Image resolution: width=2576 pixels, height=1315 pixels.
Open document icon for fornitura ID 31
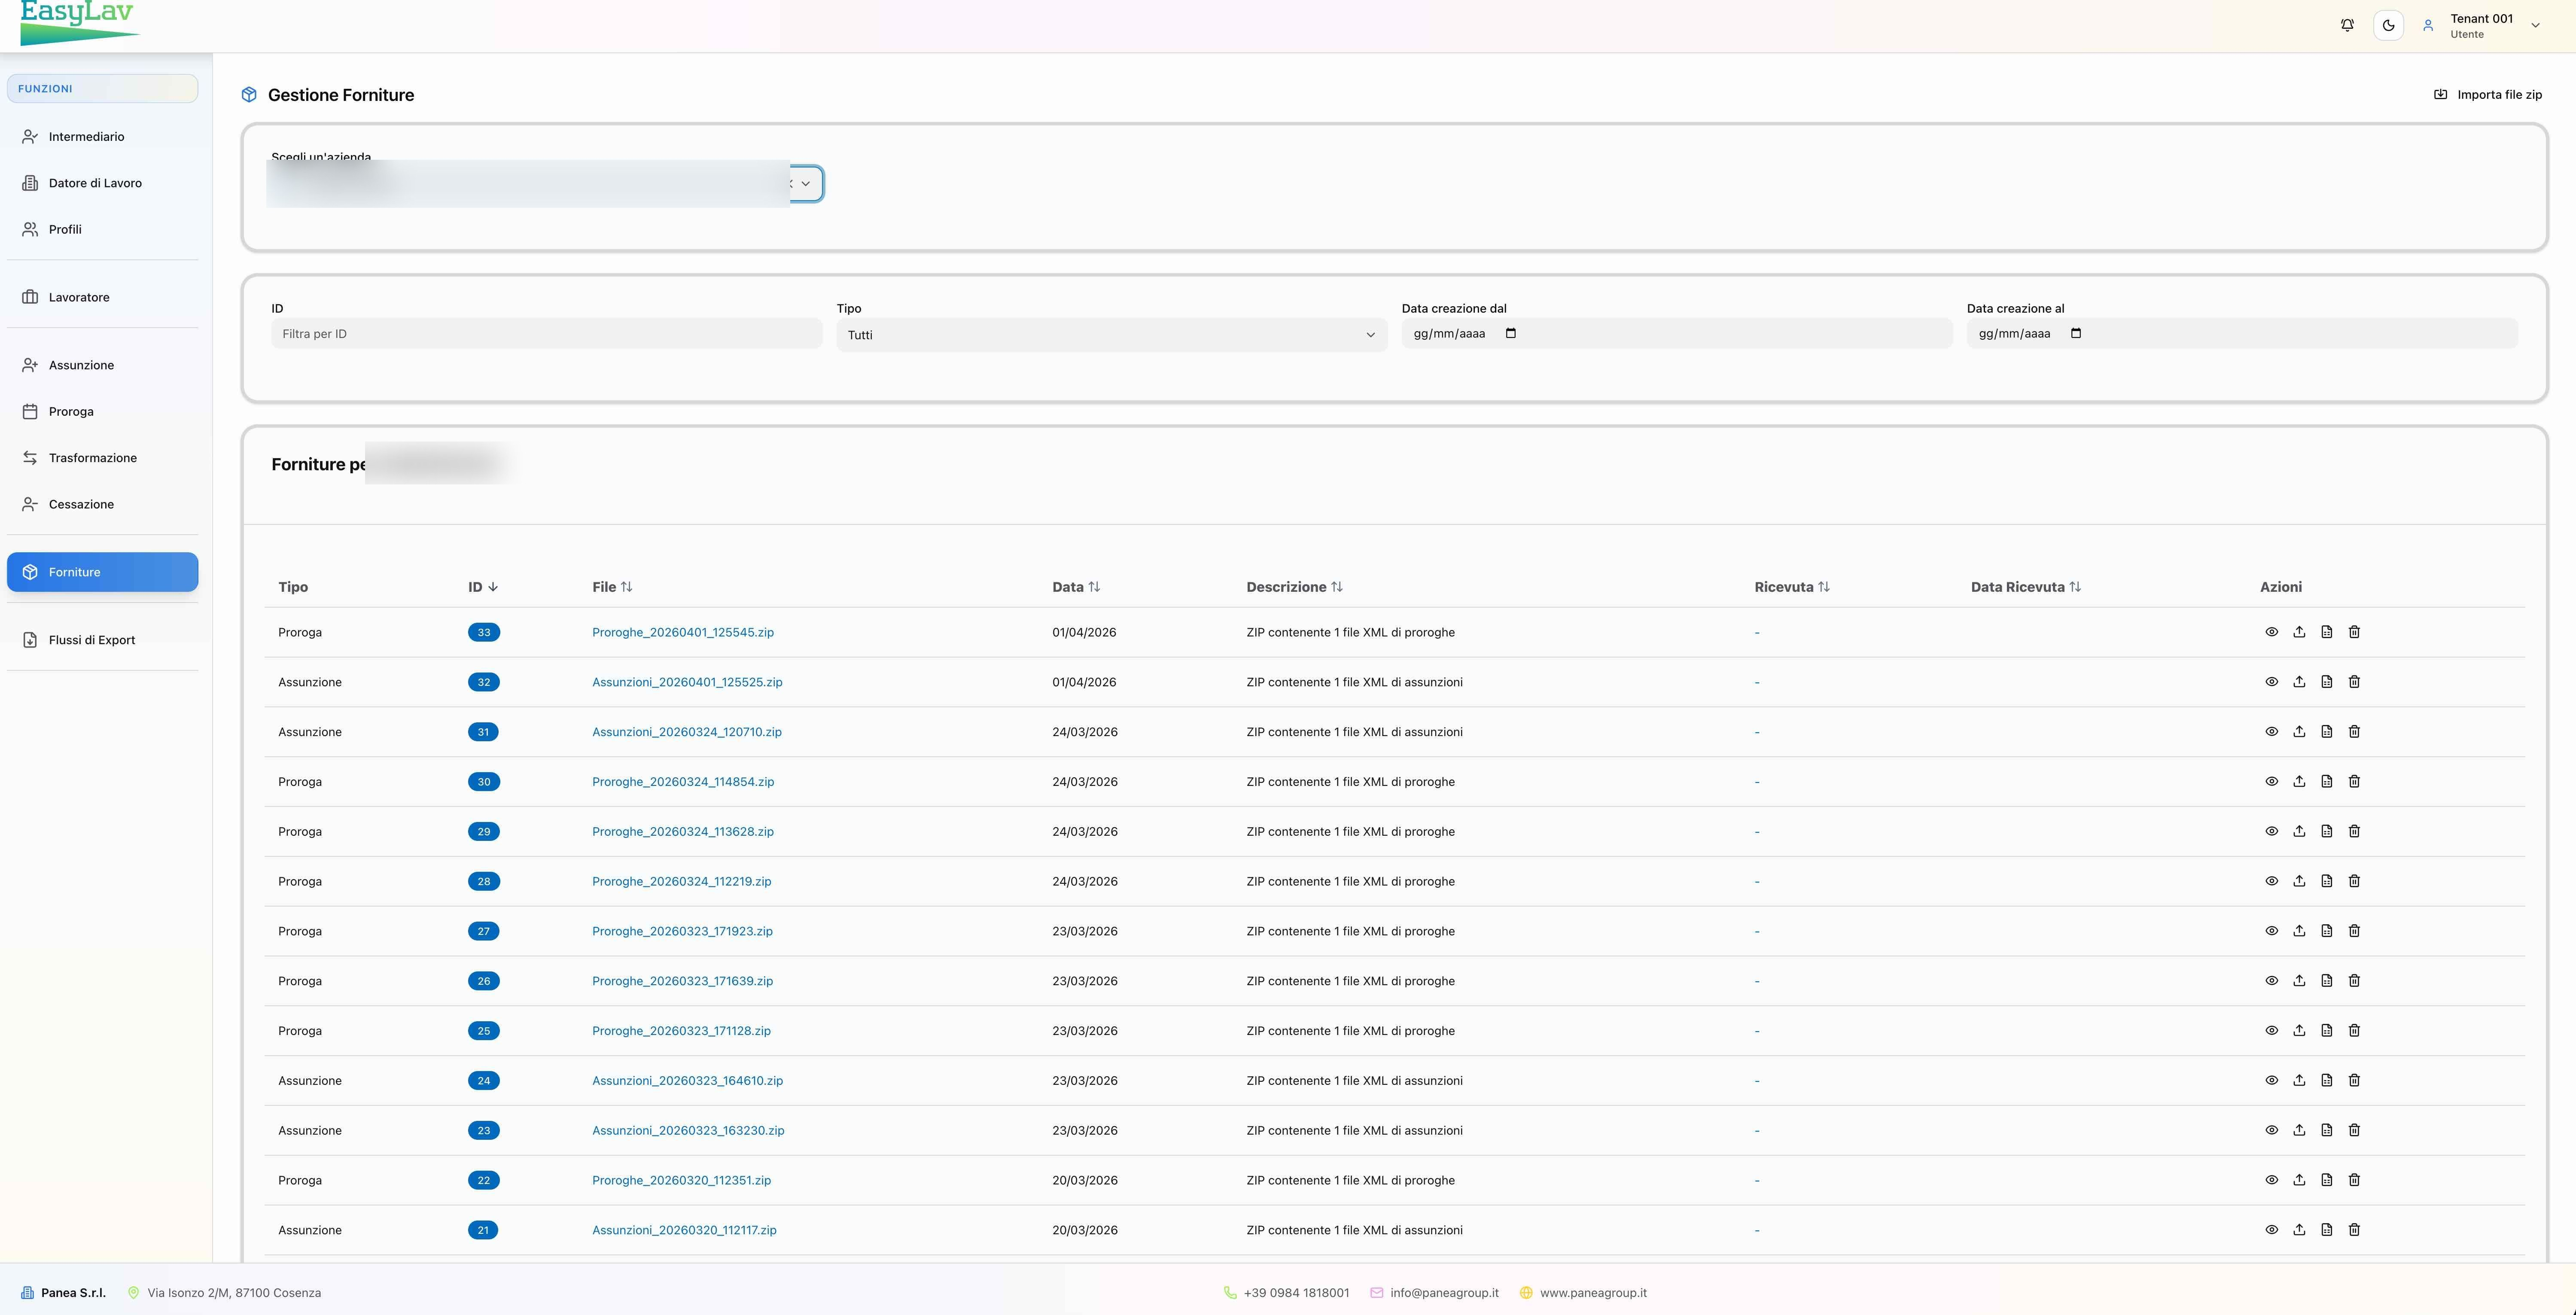click(x=2326, y=732)
